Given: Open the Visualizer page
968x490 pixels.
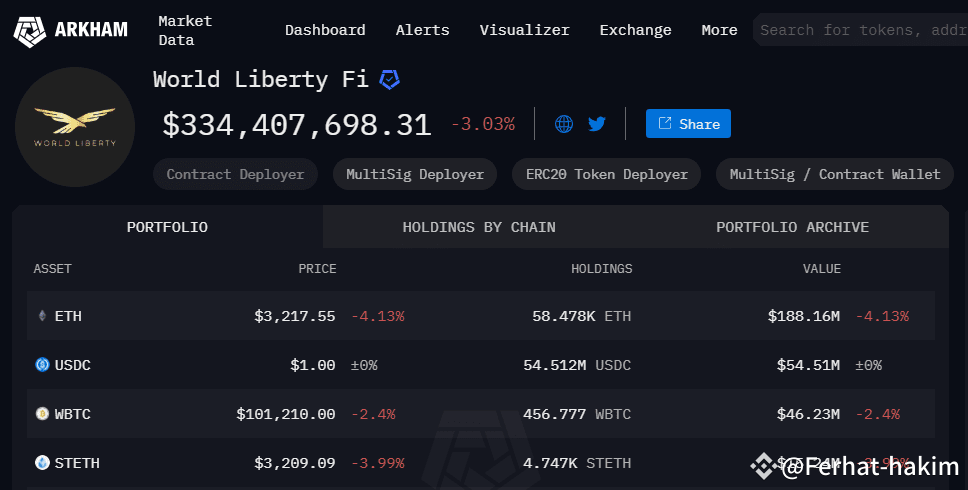Looking at the screenshot, I should pos(525,30).
